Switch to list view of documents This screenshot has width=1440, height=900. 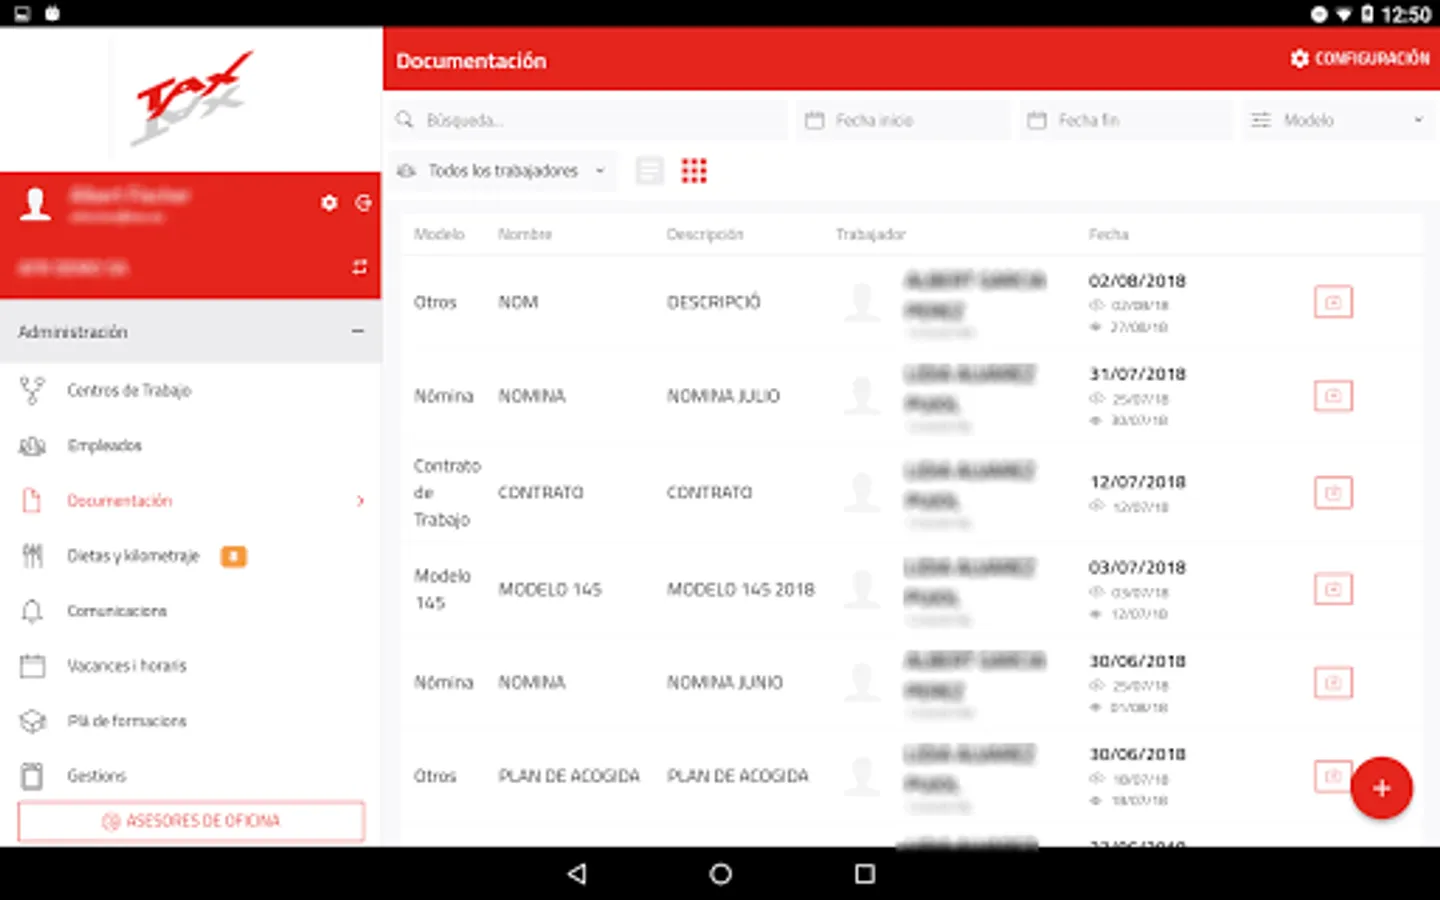point(649,170)
